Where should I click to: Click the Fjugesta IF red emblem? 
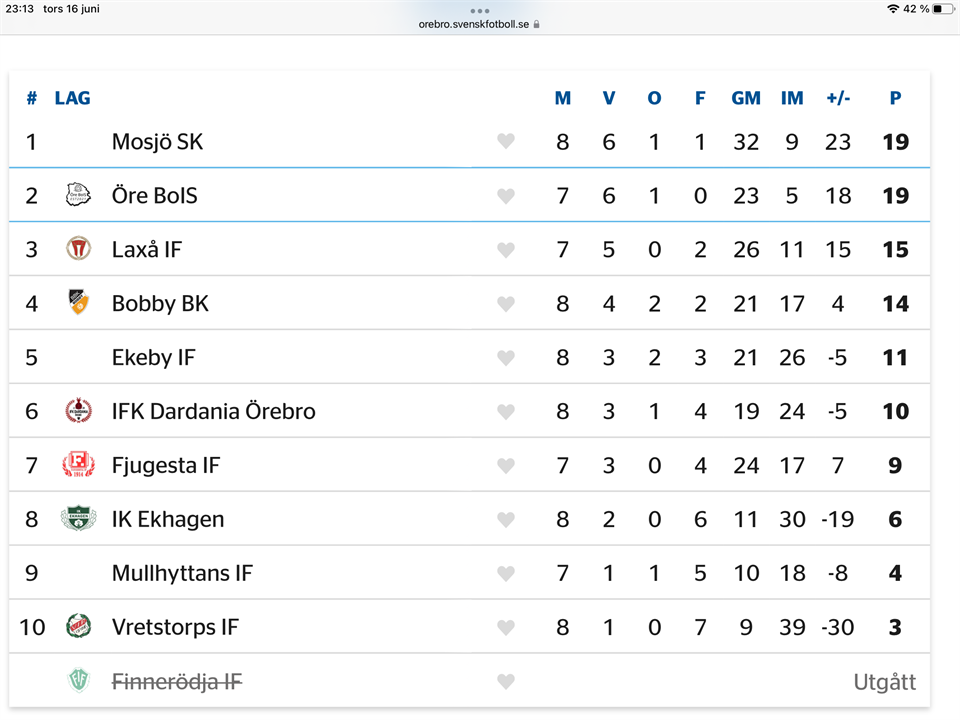78,464
